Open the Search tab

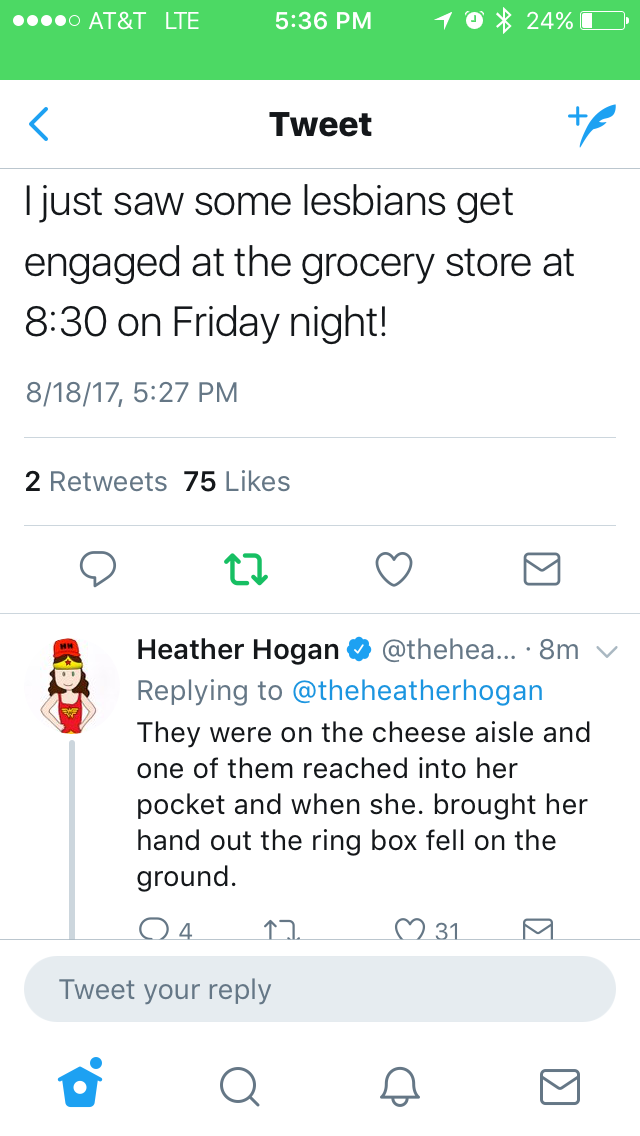(x=239, y=1085)
